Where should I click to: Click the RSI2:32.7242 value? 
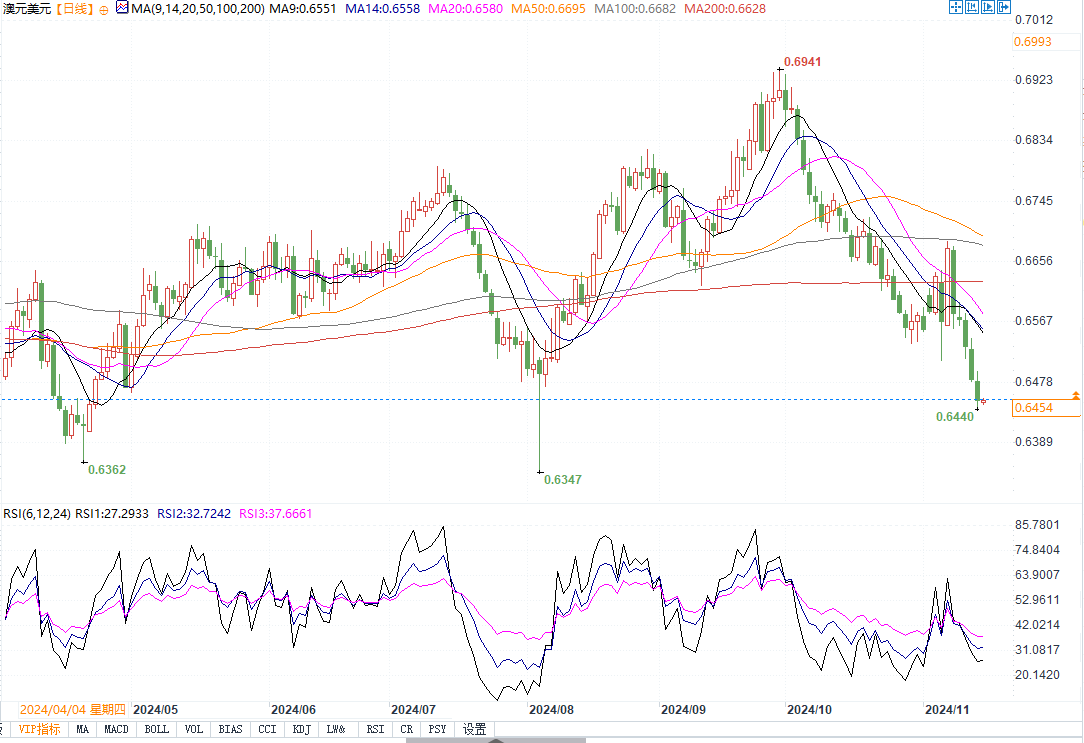point(194,514)
